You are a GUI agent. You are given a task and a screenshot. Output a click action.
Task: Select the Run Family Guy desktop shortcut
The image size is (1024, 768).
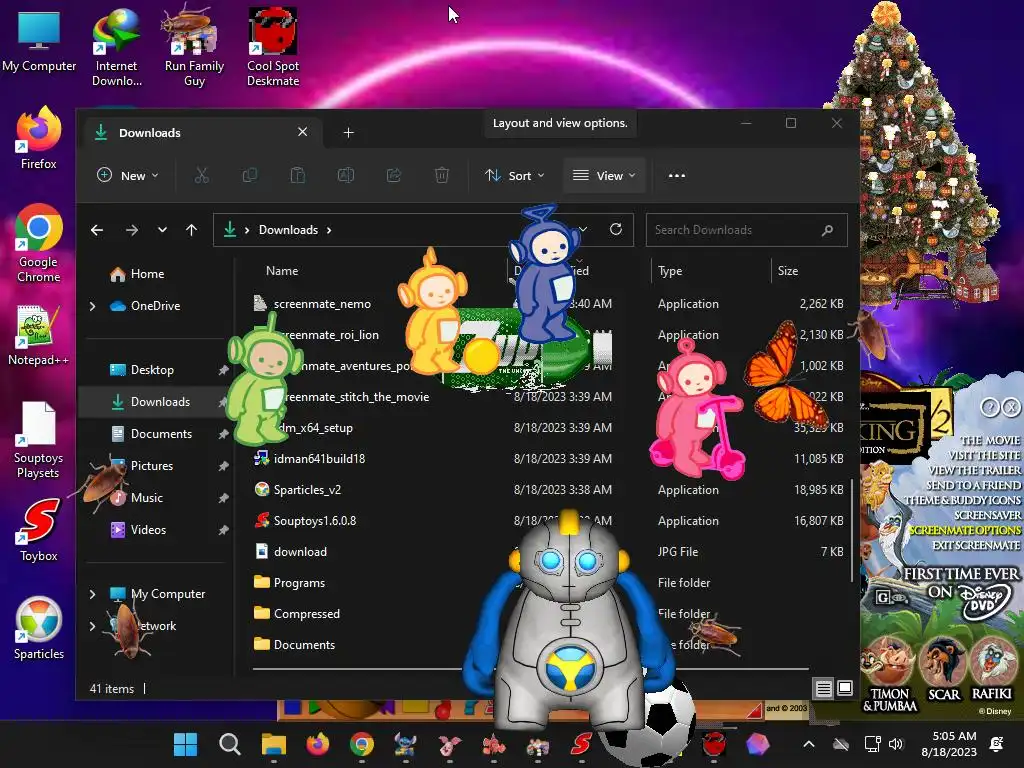pos(194,48)
